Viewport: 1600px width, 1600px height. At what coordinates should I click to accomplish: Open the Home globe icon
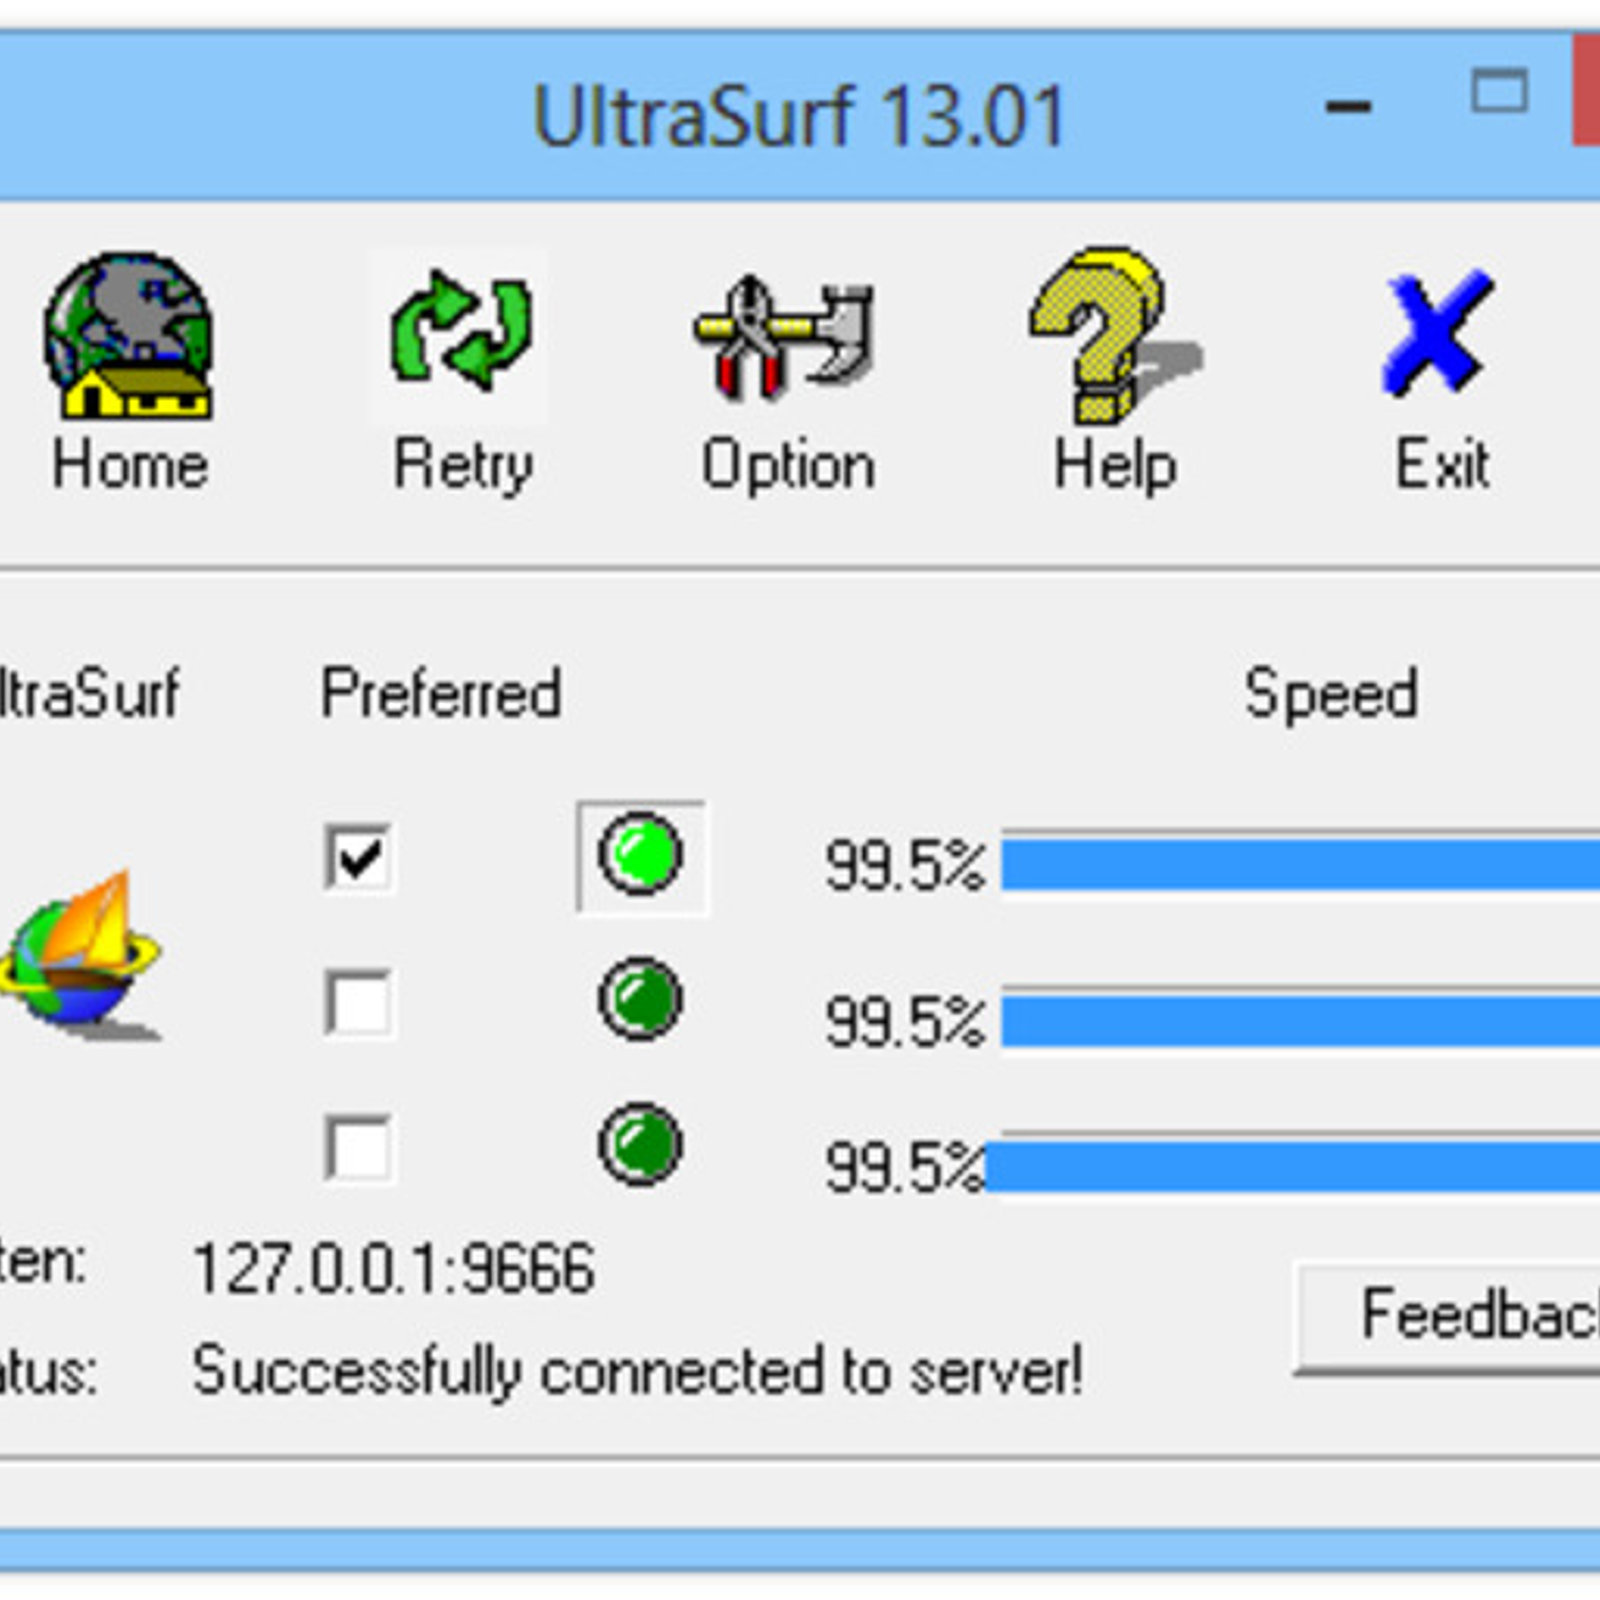pyautogui.click(x=128, y=335)
